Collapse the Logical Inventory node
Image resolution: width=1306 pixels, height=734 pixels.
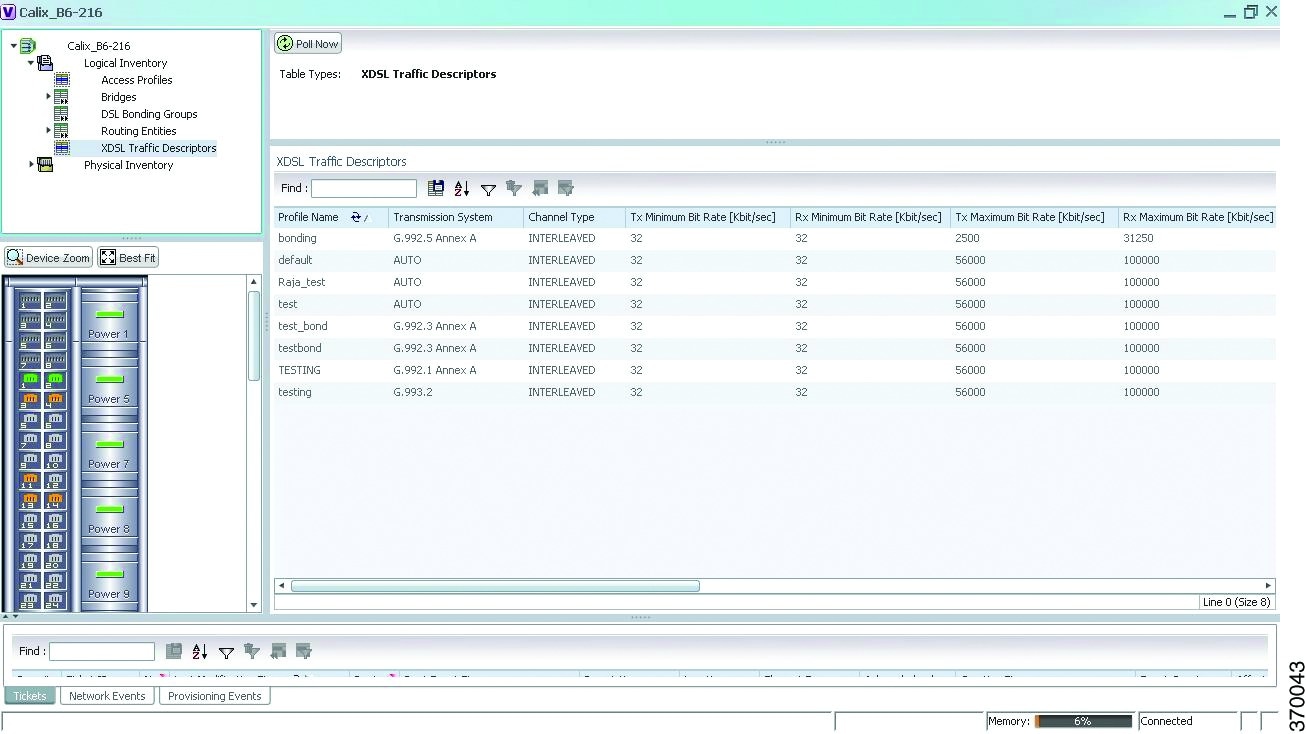click(x=32, y=63)
